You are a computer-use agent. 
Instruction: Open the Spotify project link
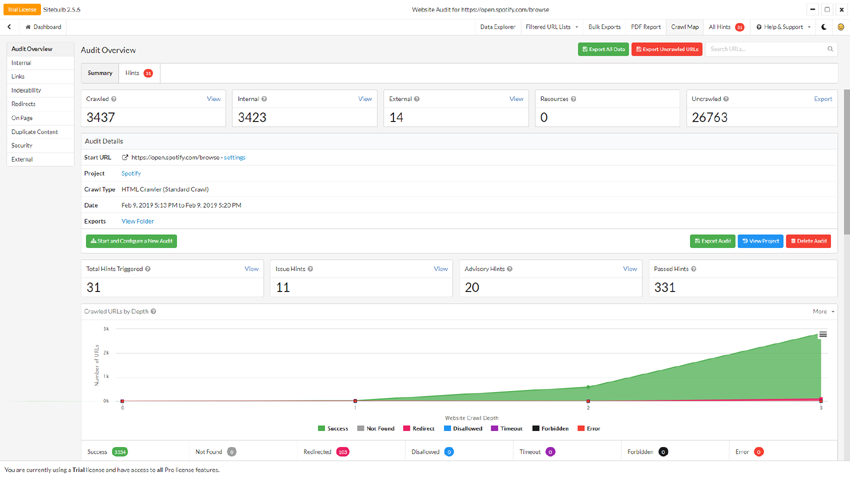pyautogui.click(x=131, y=173)
